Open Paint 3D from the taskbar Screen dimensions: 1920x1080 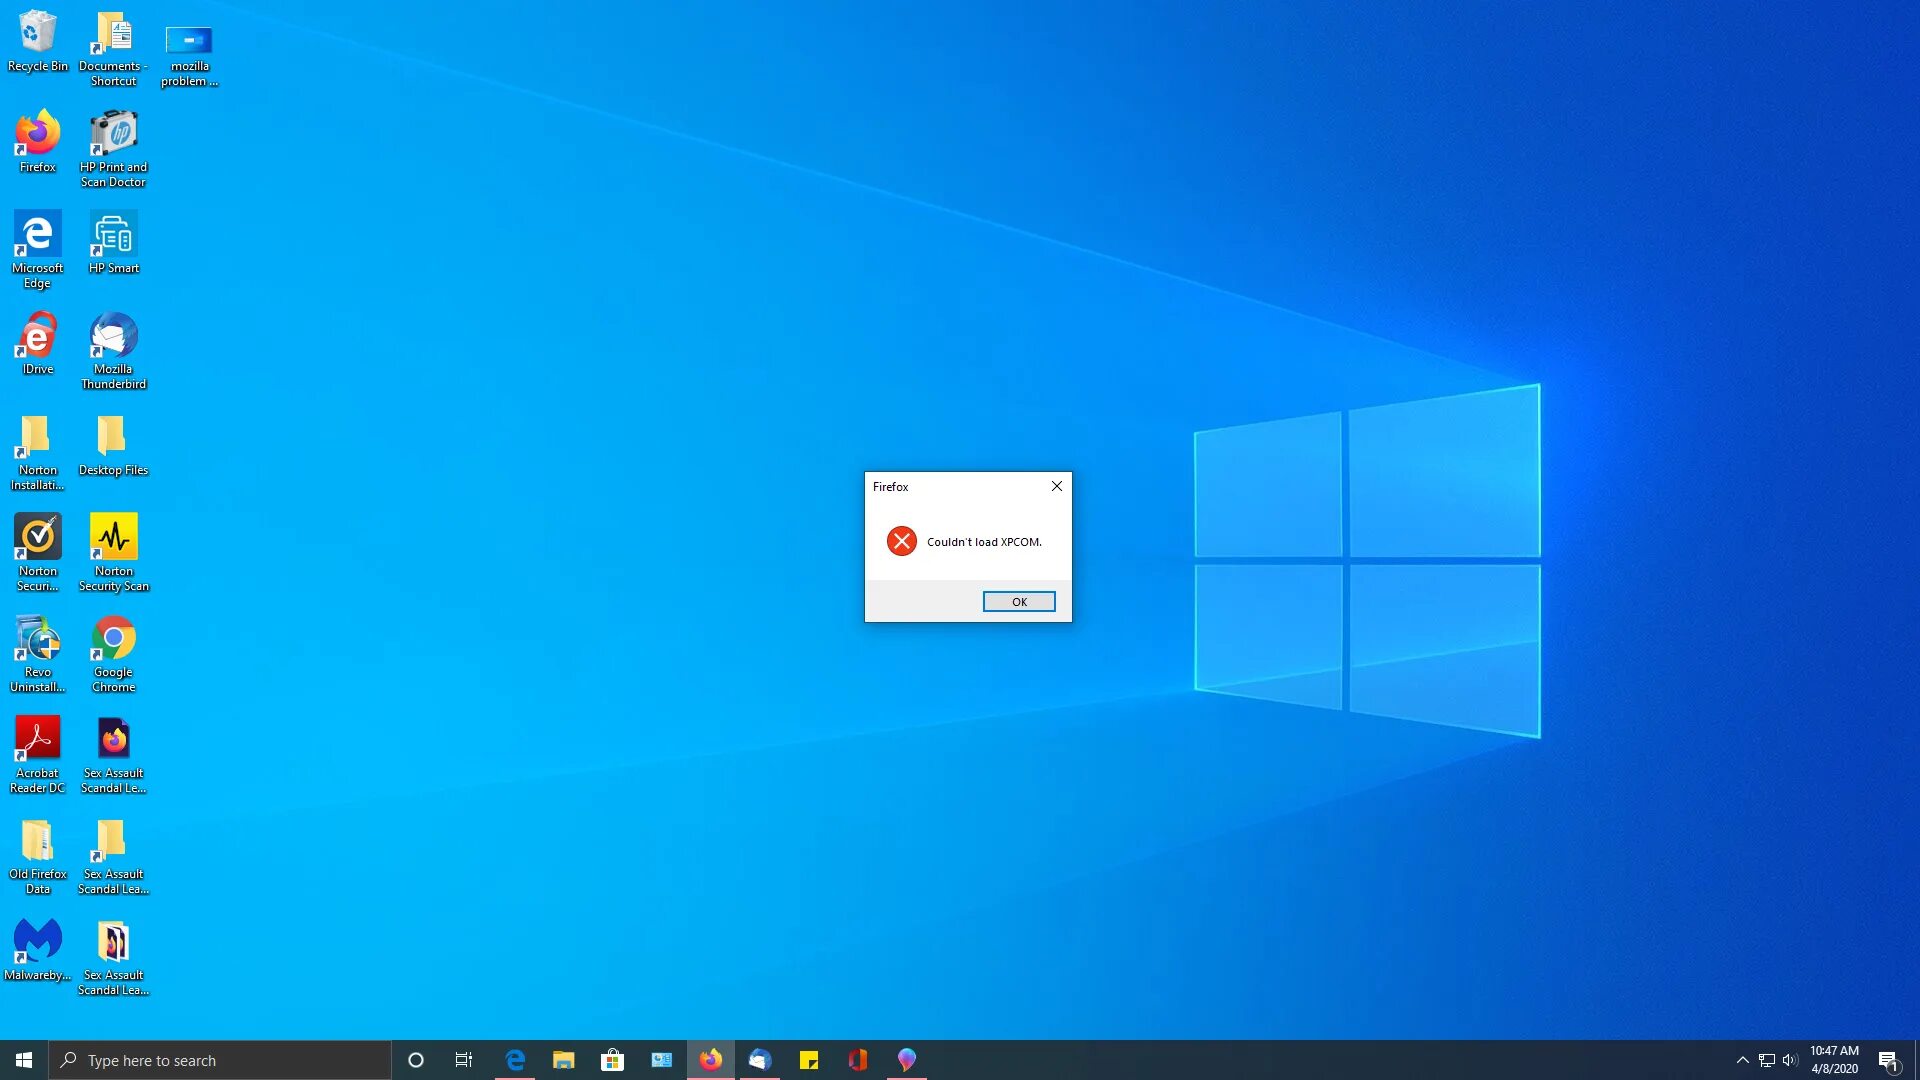coord(907,1060)
